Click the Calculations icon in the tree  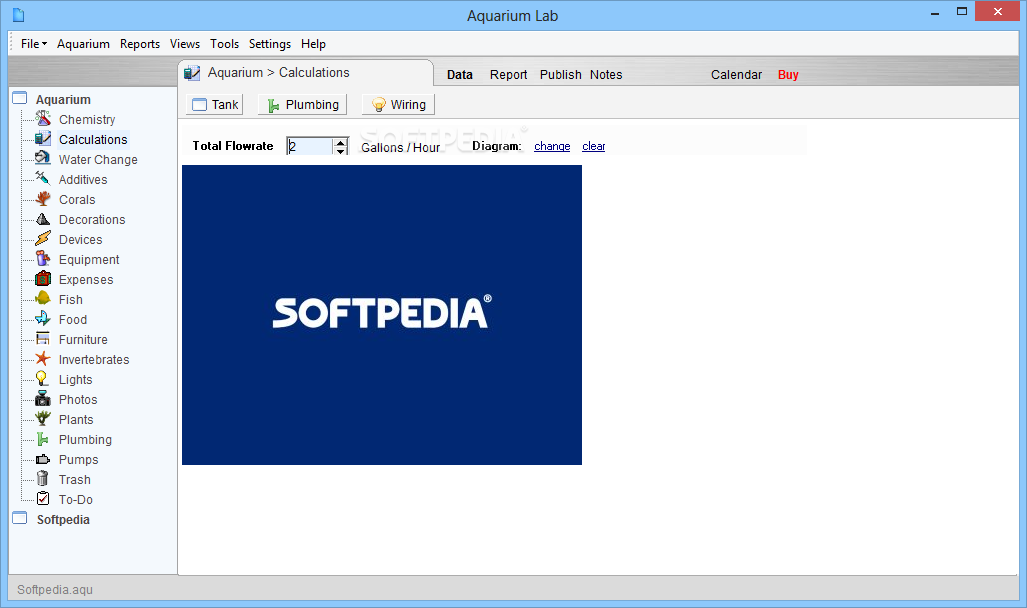click(43, 138)
